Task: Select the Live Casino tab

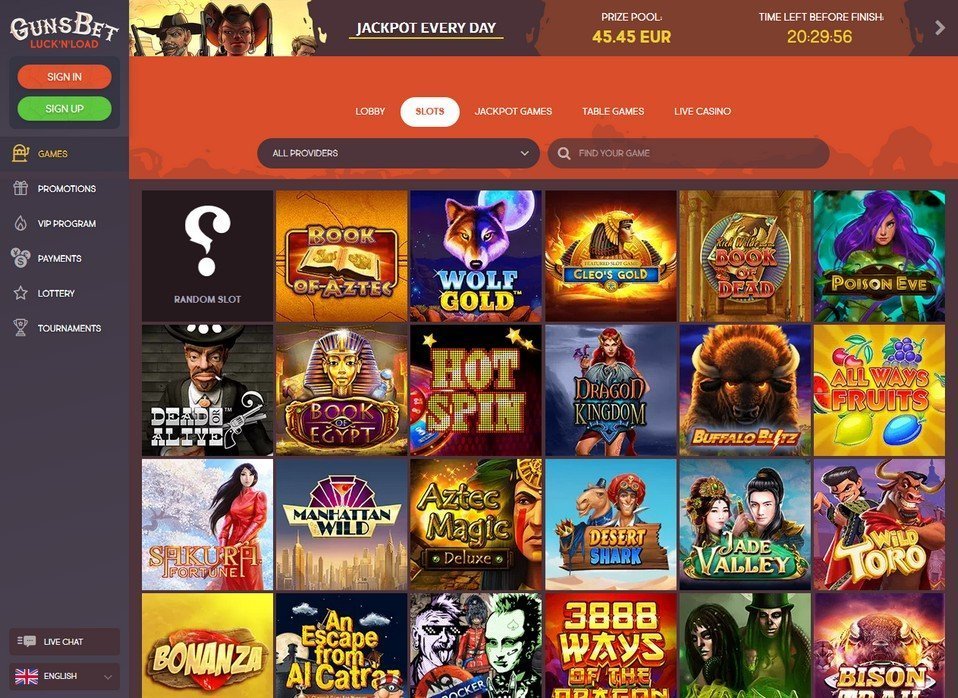Action: tap(703, 111)
